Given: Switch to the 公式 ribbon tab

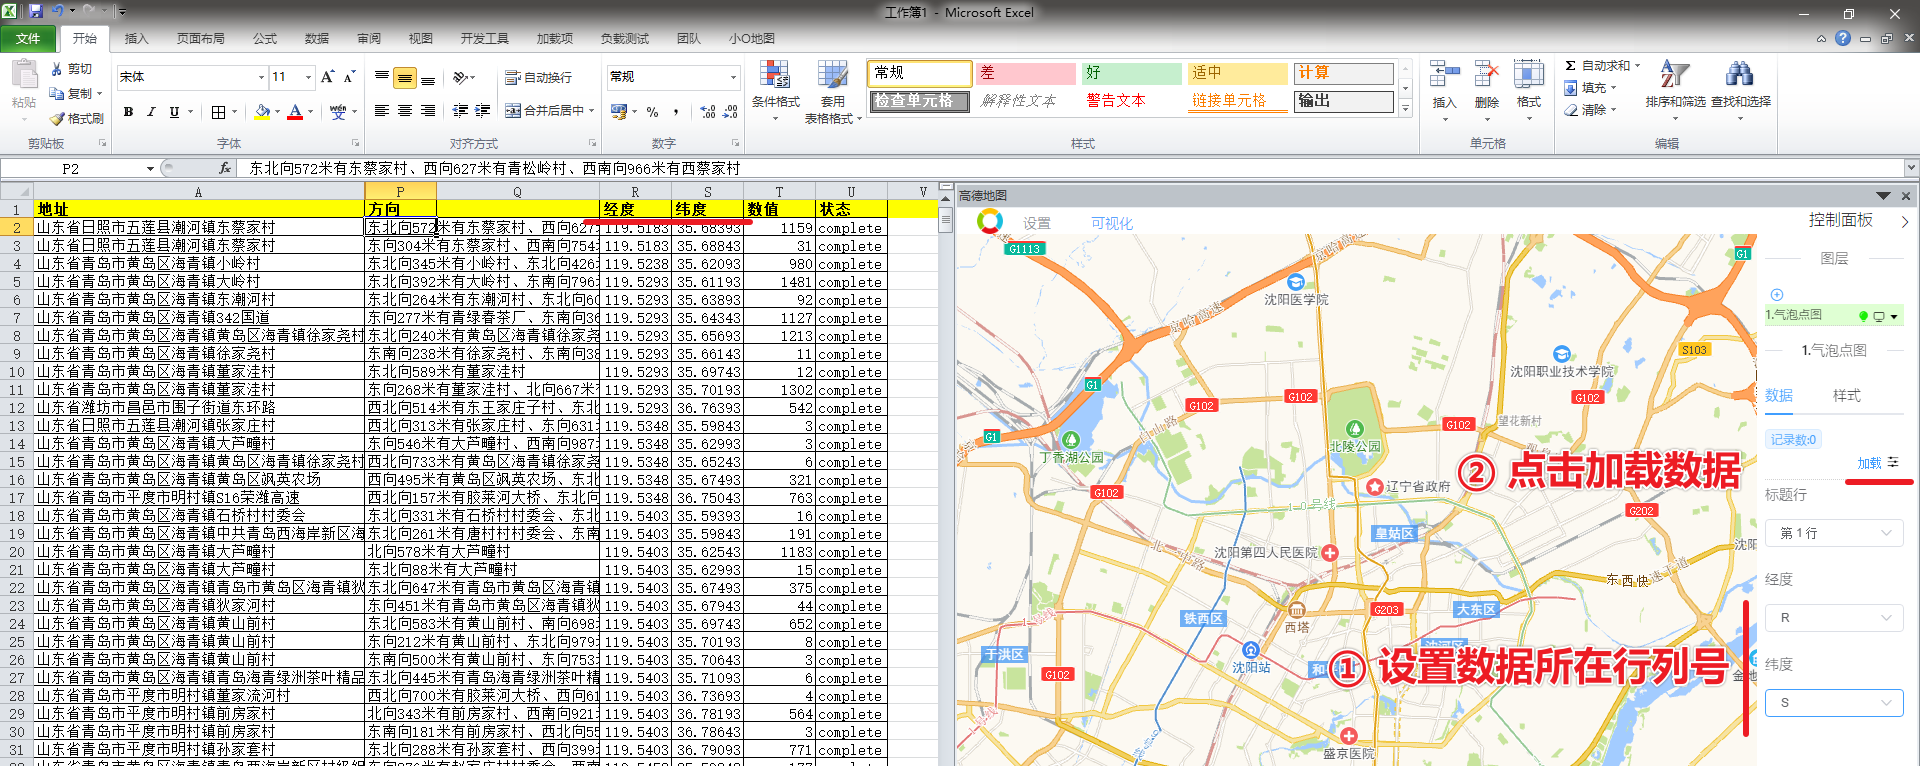Looking at the screenshot, I should pos(265,39).
